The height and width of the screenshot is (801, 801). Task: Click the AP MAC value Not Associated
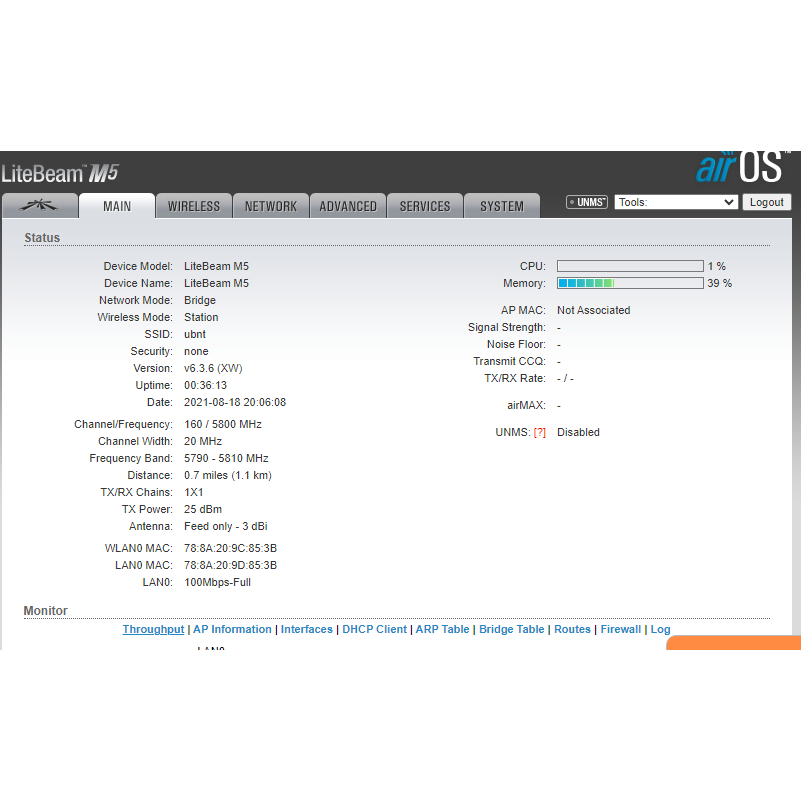(x=594, y=311)
